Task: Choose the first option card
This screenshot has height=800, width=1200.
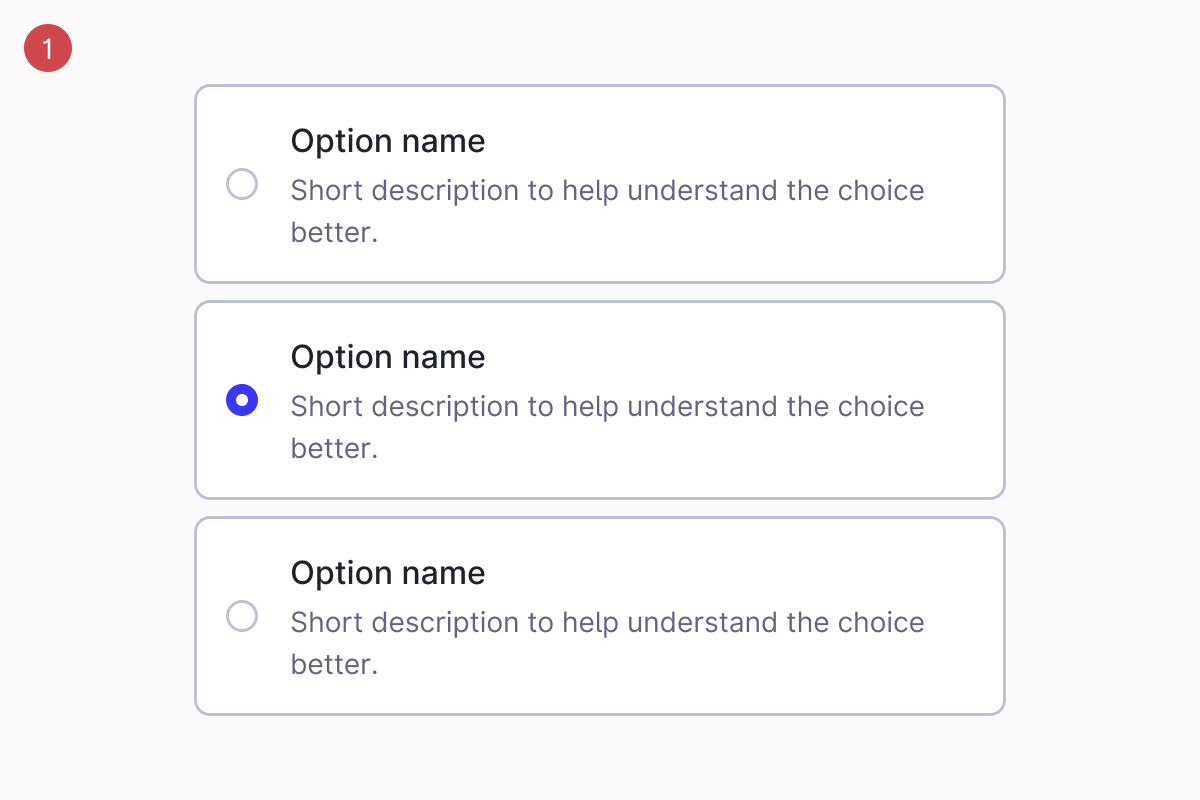Action: tap(600, 184)
